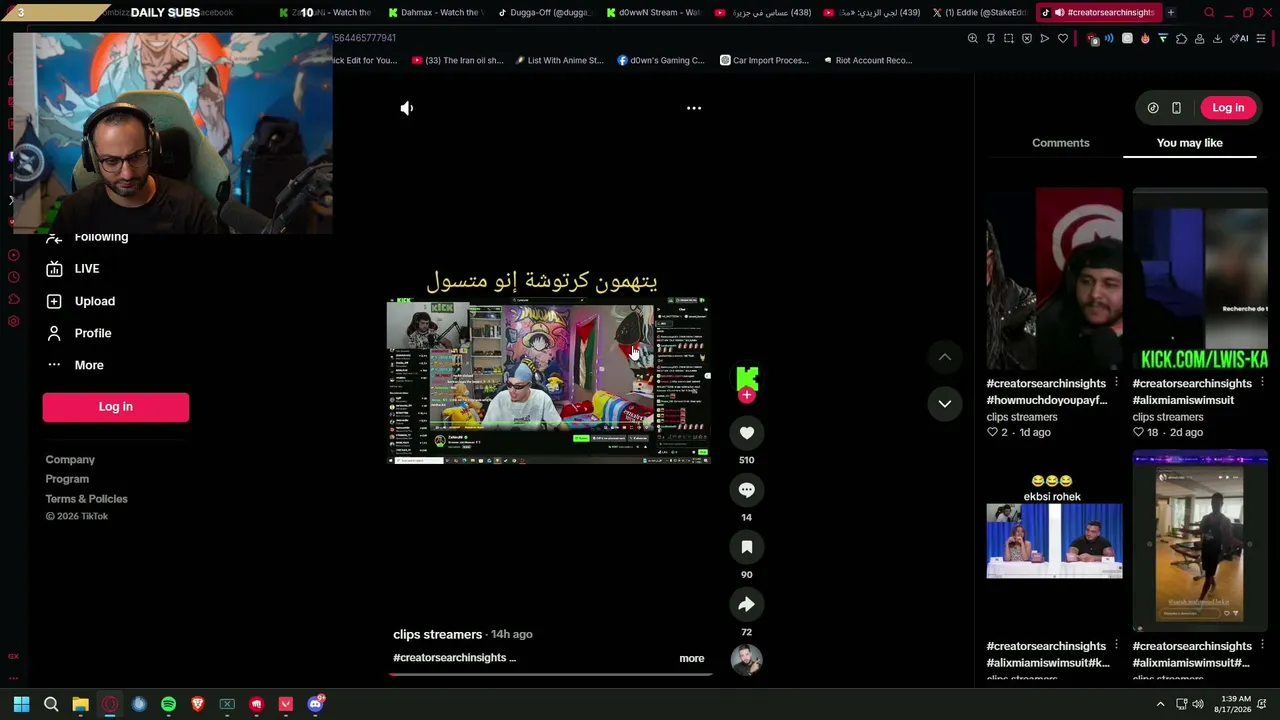Mute the TikTok video with the speaker icon
This screenshot has width=1280, height=720.
(x=407, y=108)
